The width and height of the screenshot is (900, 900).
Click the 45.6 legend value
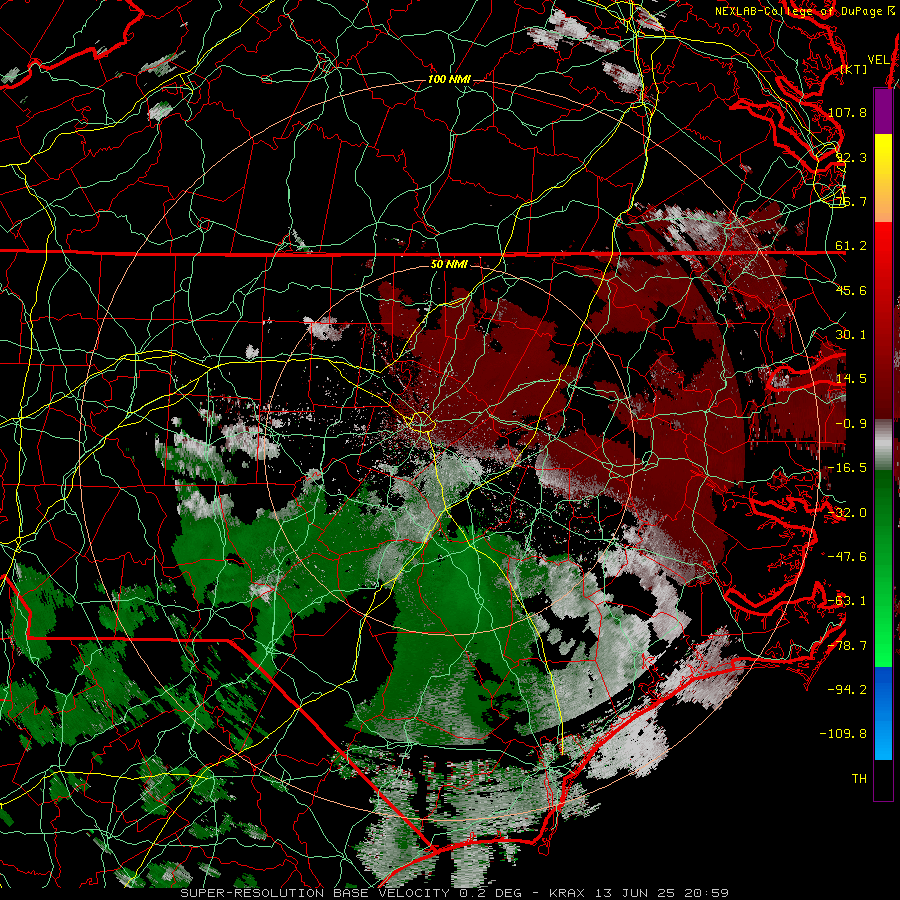[851, 290]
